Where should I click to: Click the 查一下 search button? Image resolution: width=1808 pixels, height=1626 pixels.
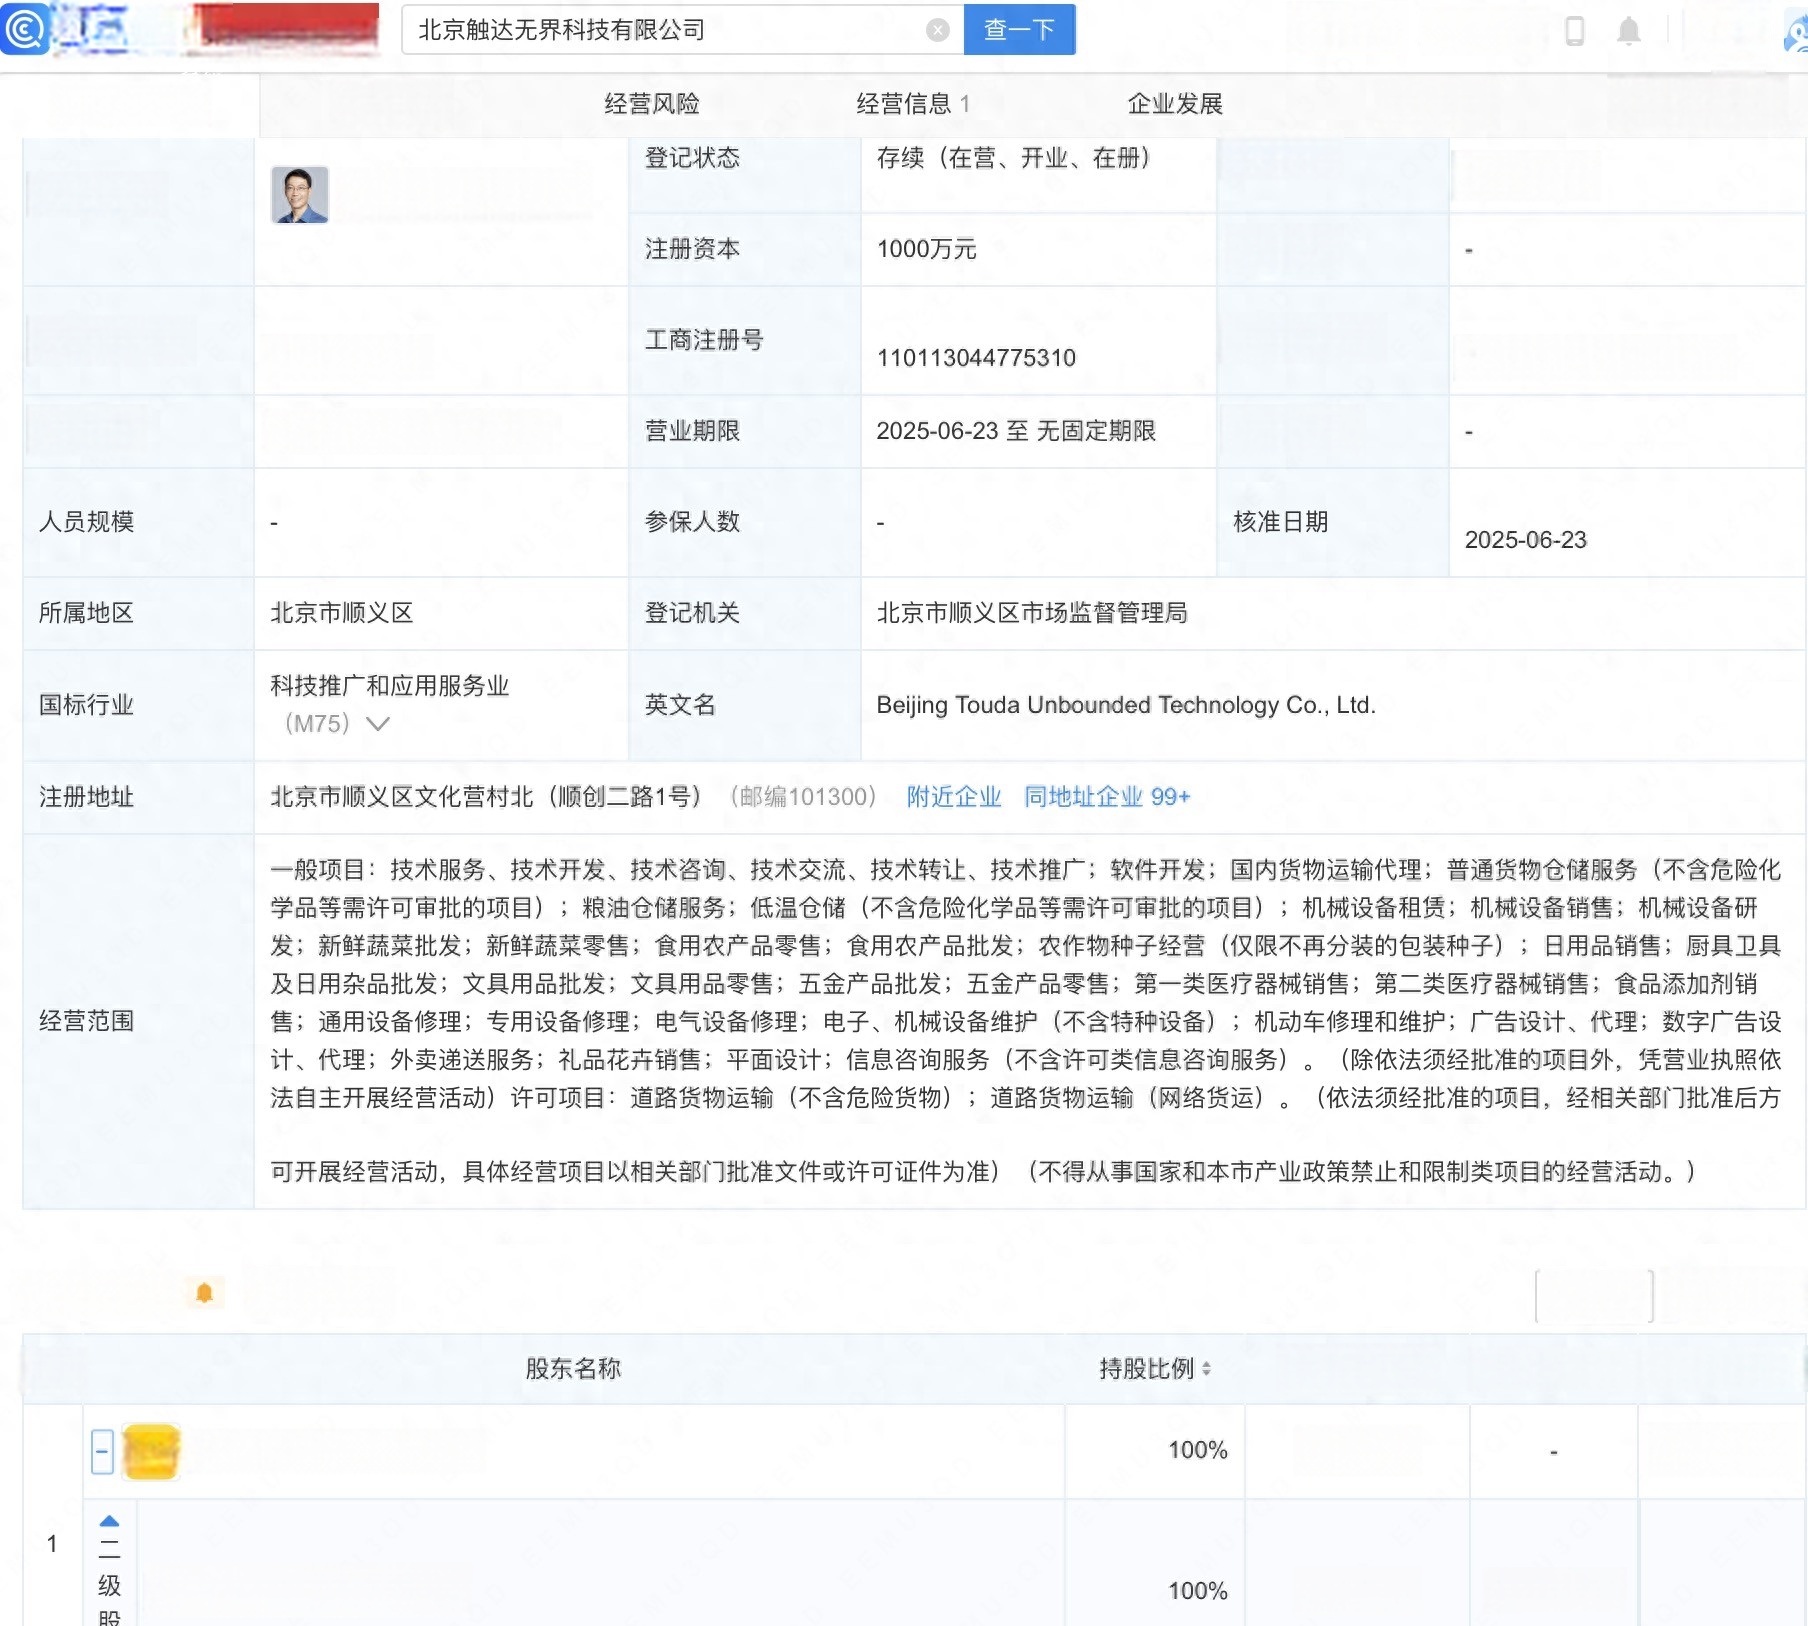(1019, 30)
